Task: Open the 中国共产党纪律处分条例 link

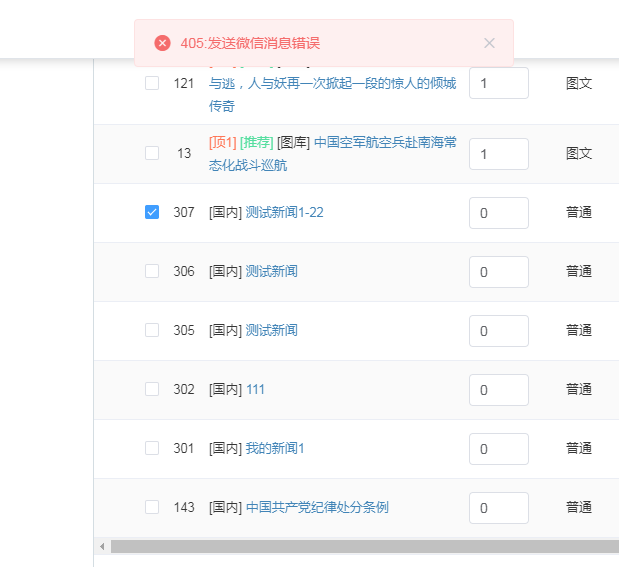Action: 317,507
